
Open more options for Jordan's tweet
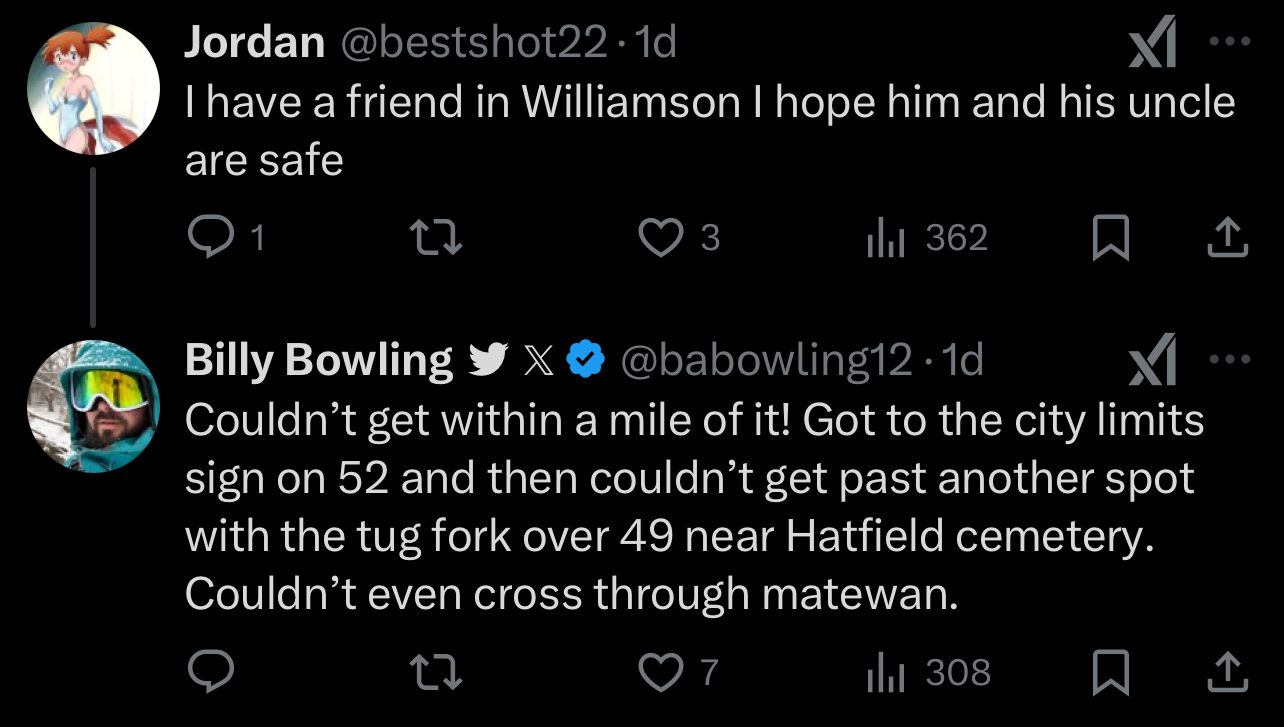pyautogui.click(x=1230, y=43)
